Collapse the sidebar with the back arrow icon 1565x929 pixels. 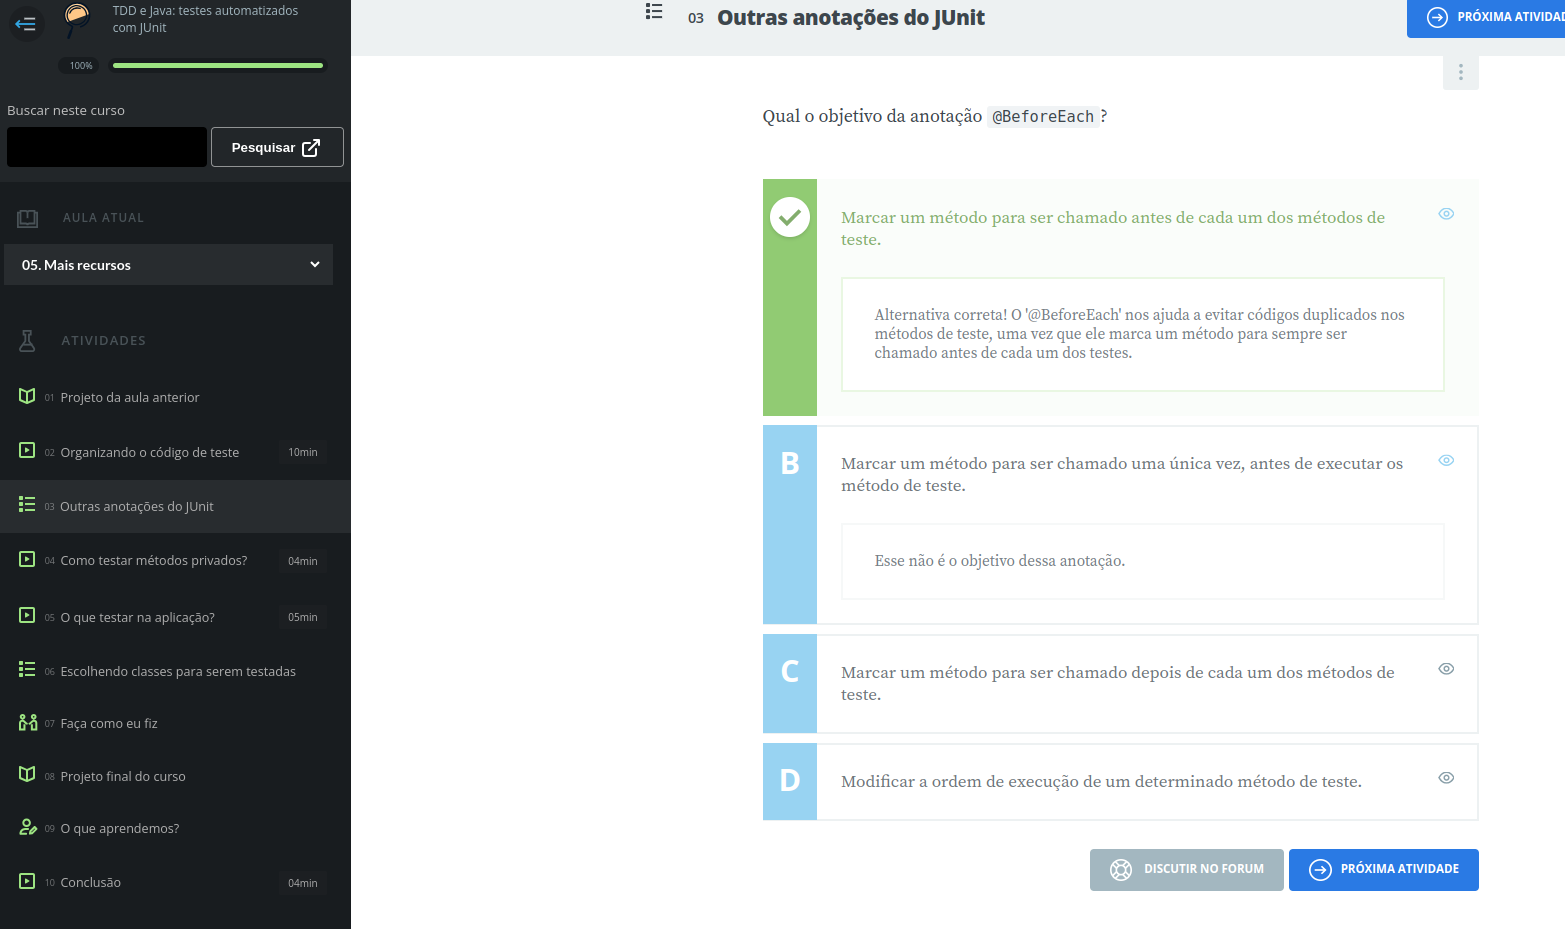(x=26, y=23)
